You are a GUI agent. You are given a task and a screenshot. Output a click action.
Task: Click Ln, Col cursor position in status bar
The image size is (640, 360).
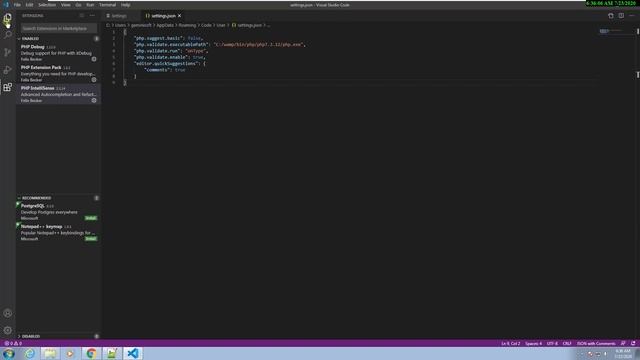pyautogui.click(x=510, y=343)
